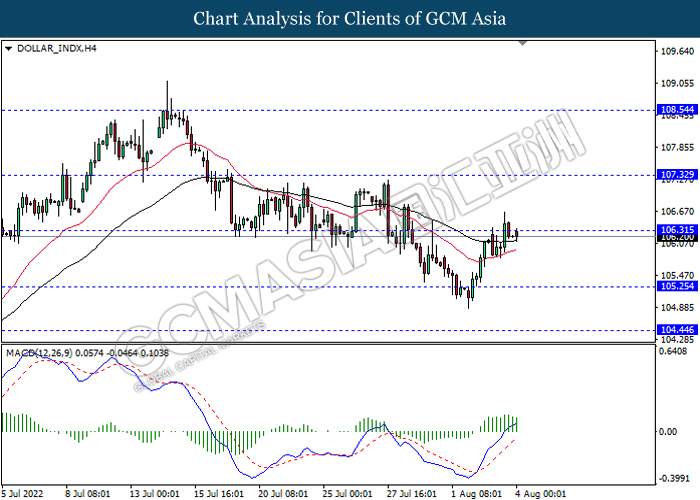700x500 pixels.
Task: Click the 106.670 price axis value
Action: coord(677,211)
